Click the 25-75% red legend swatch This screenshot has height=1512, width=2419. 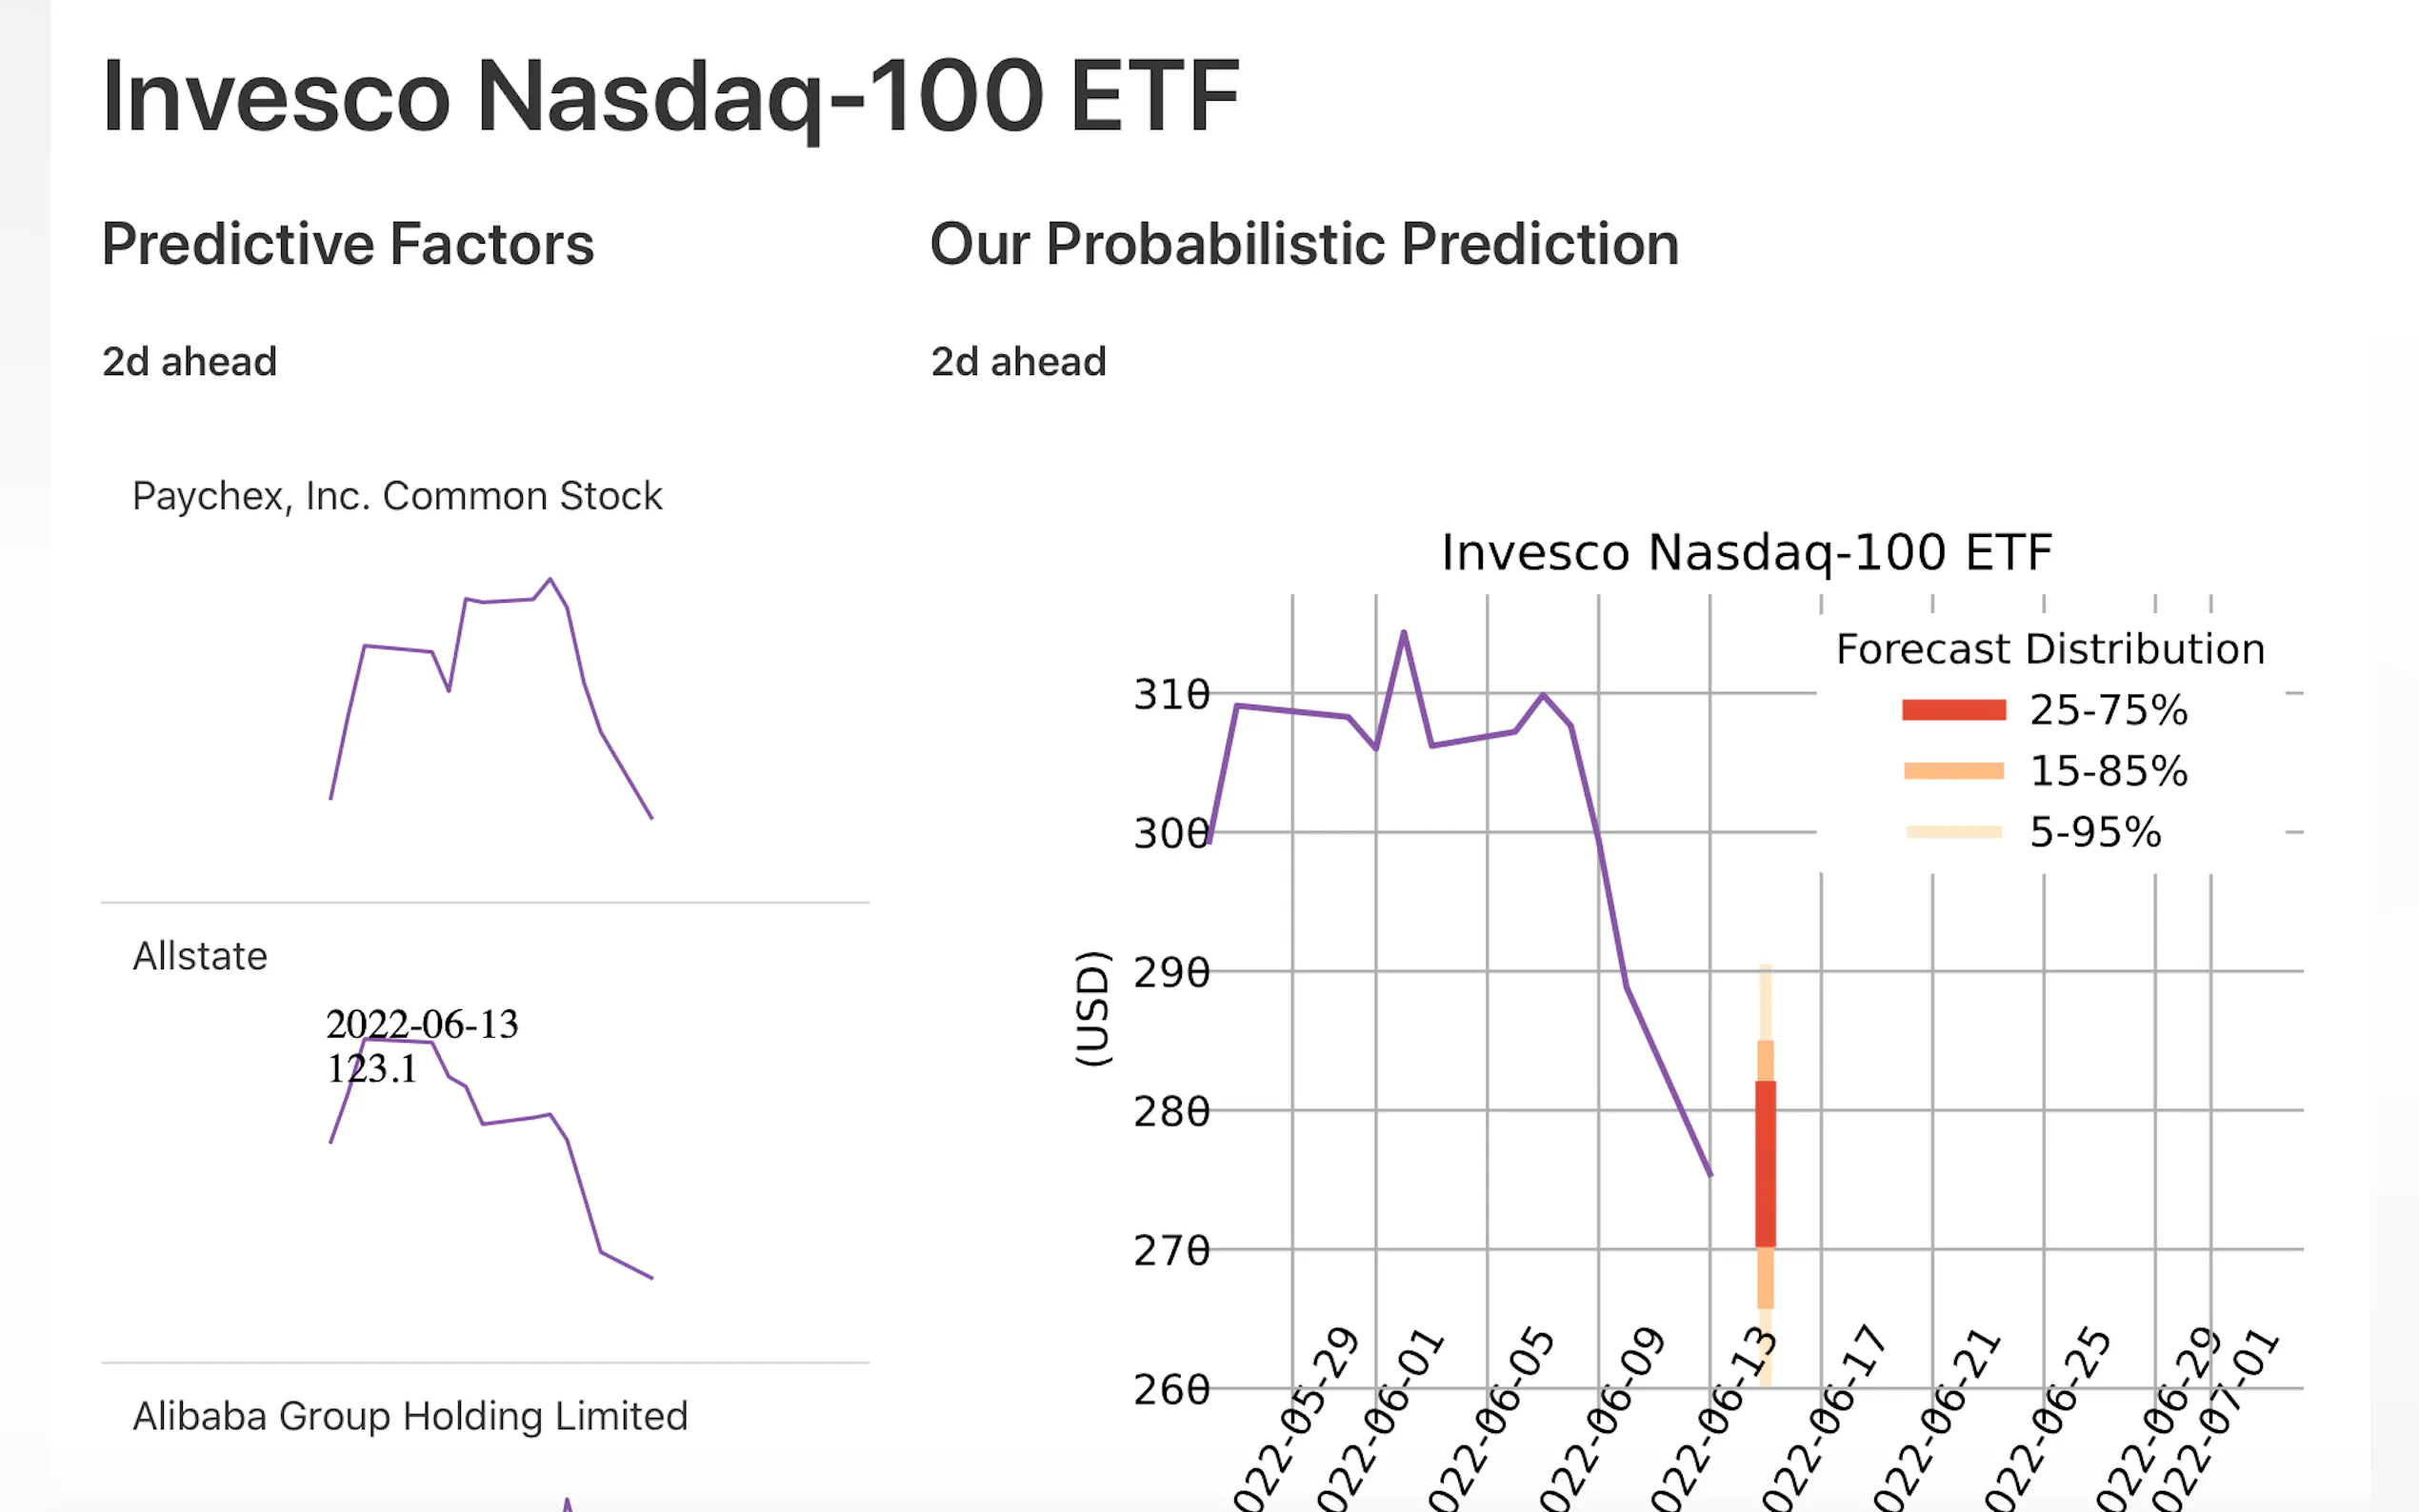click(x=1953, y=710)
